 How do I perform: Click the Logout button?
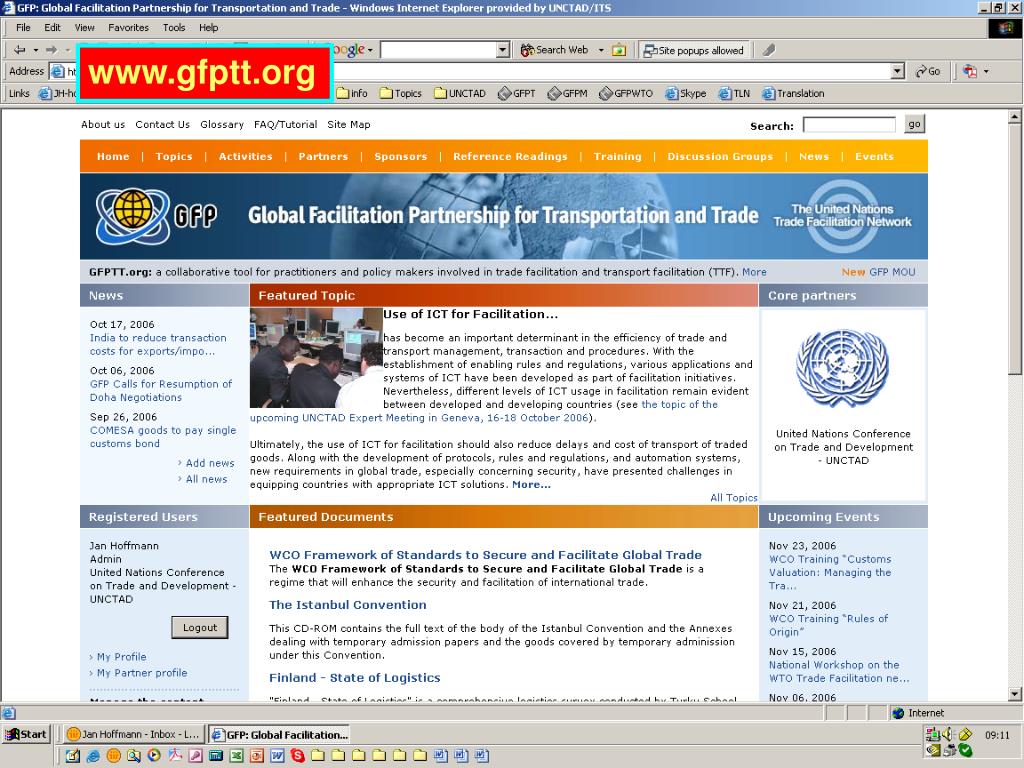click(x=200, y=628)
